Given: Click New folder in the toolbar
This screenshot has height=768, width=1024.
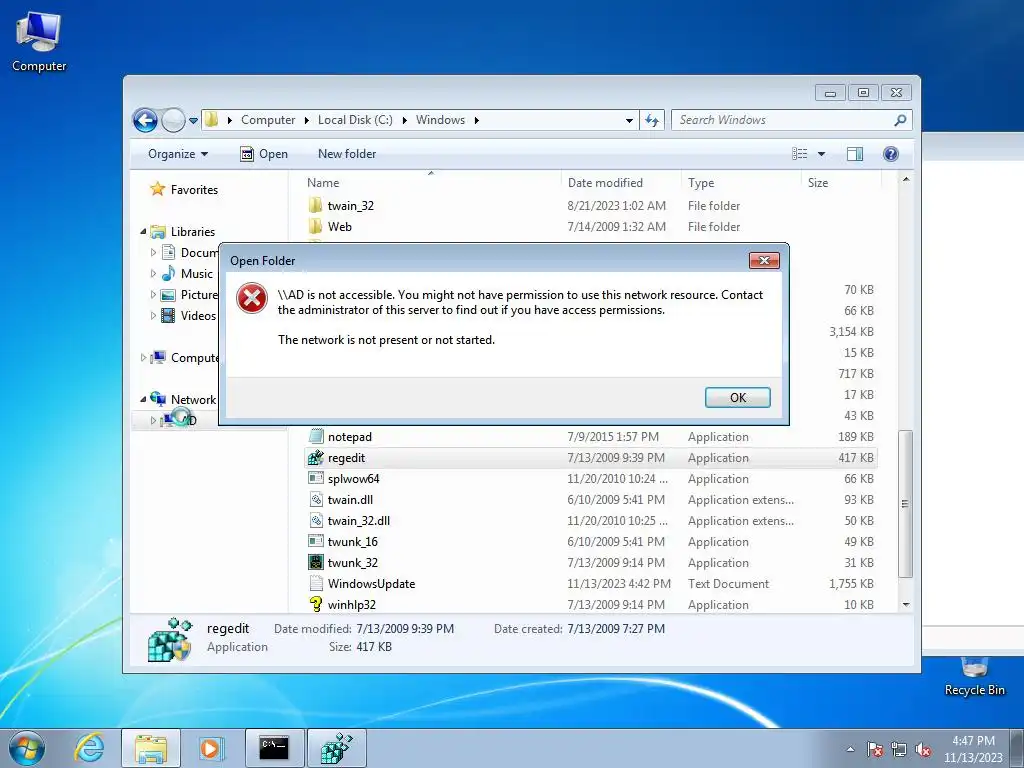Looking at the screenshot, I should pyautogui.click(x=347, y=154).
